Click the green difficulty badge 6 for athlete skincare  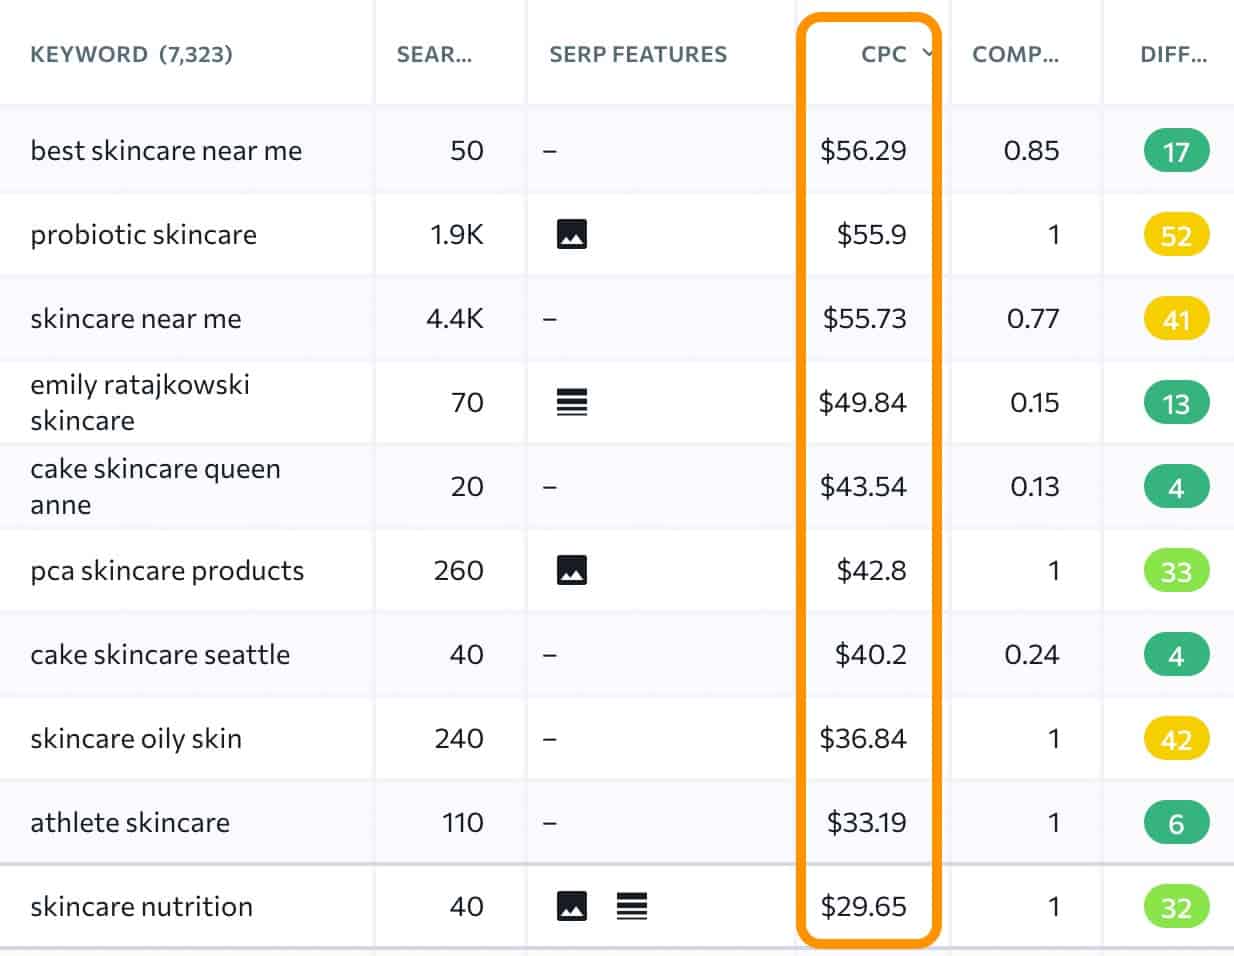(1175, 823)
